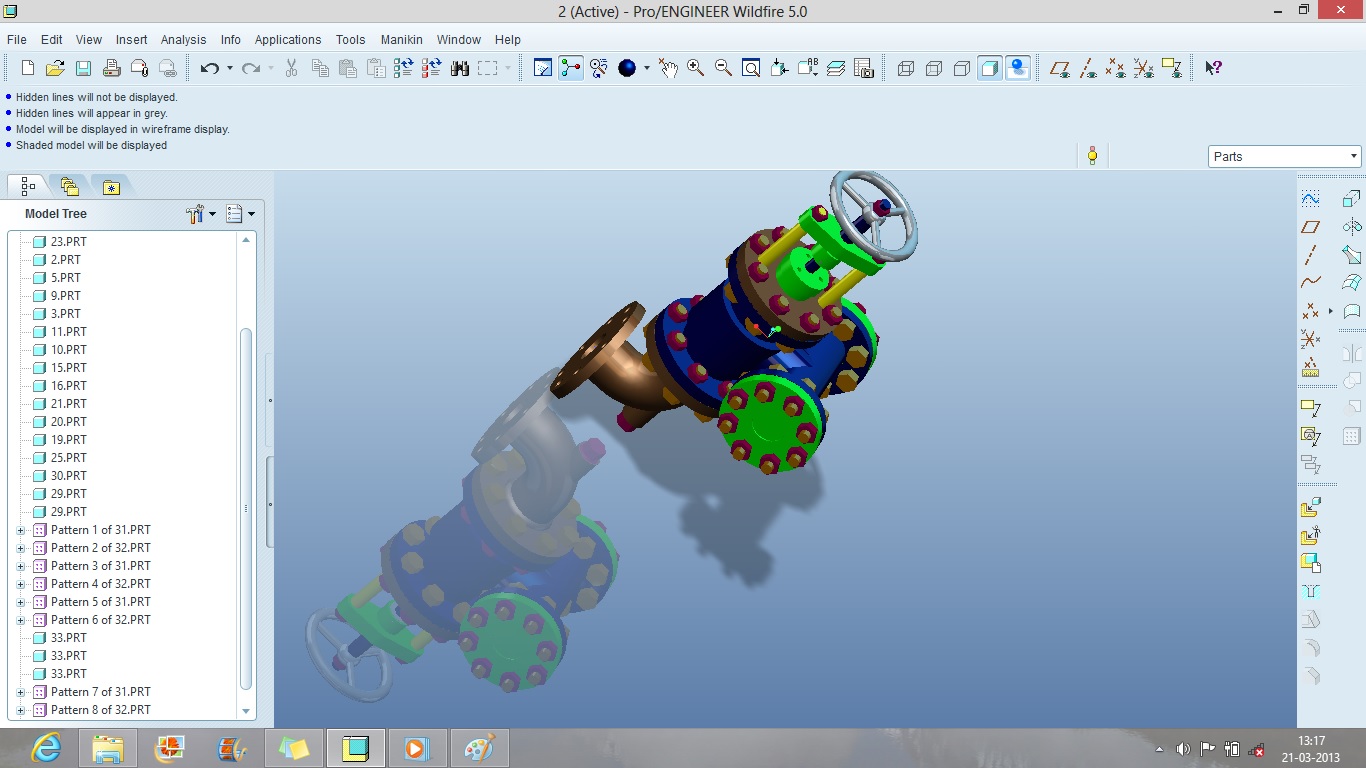Expand Pattern 6 of 32.PRT
Viewport: 1366px width, 768px height.
(x=21, y=620)
